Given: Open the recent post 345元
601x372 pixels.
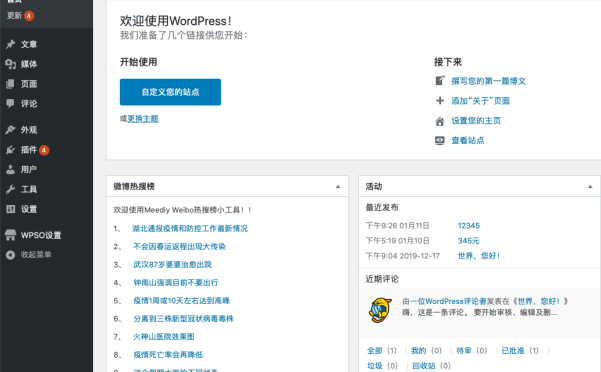Looking at the screenshot, I should coord(468,241).
